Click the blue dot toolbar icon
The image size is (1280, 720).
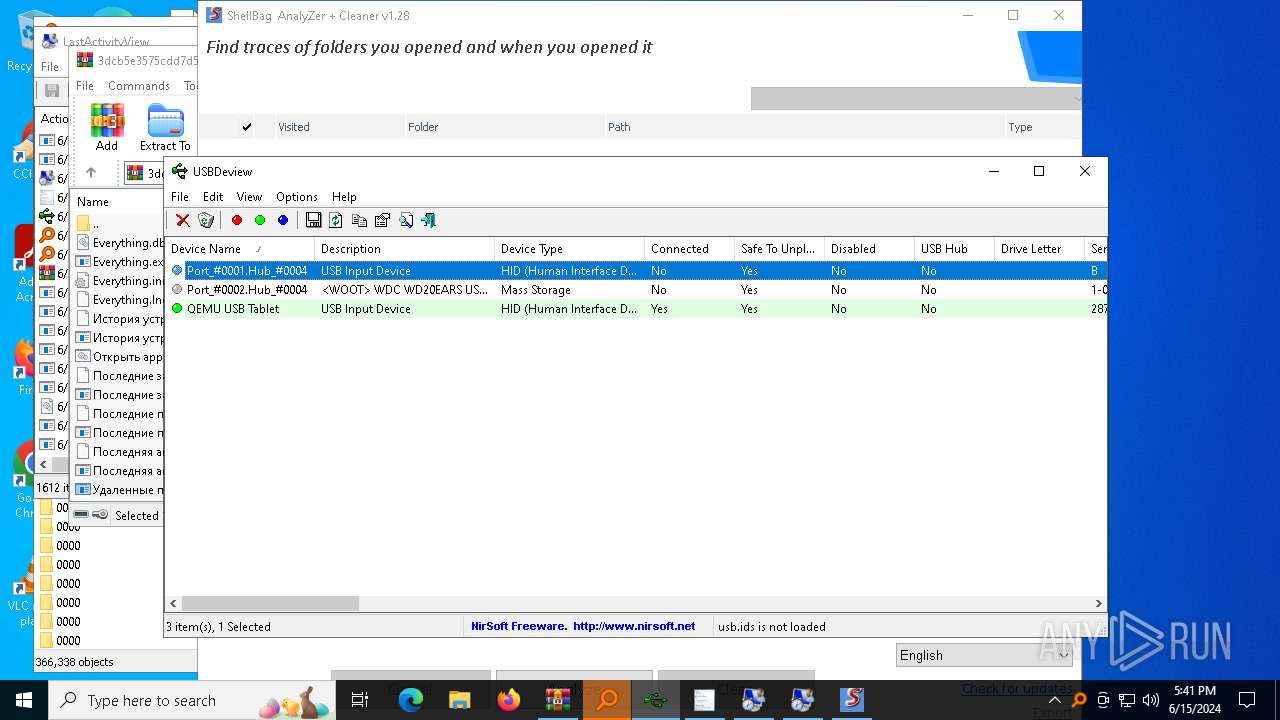283,220
